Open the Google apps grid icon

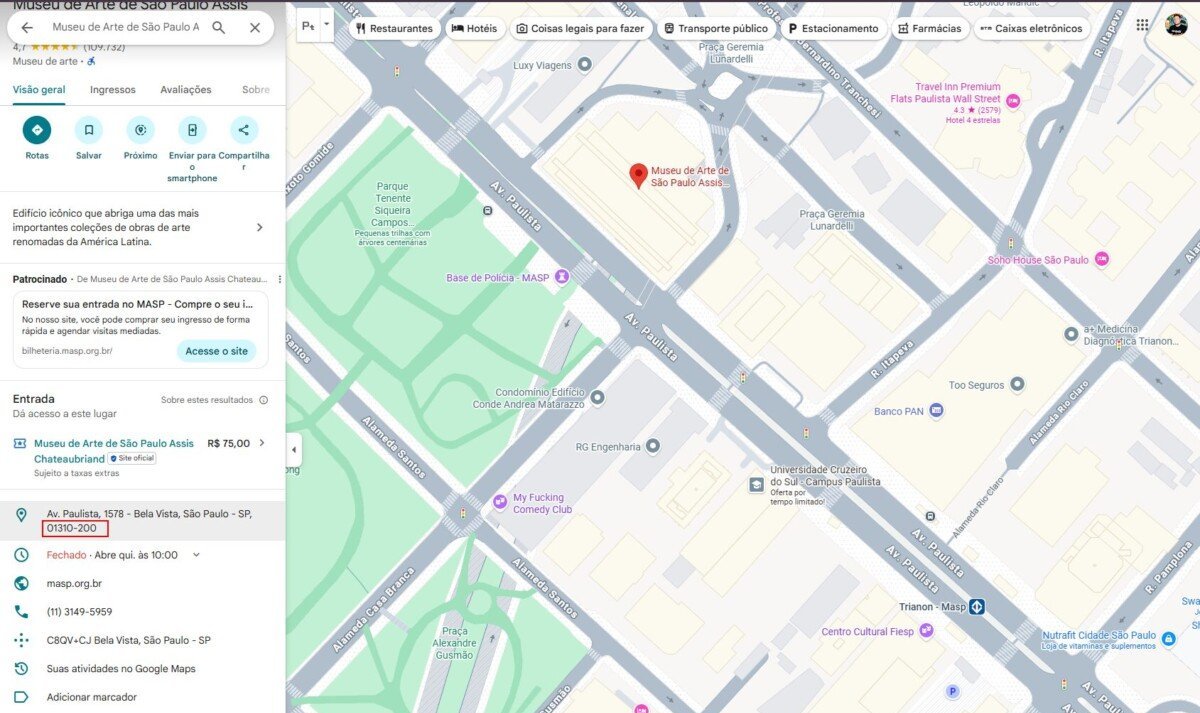pos(1142,26)
